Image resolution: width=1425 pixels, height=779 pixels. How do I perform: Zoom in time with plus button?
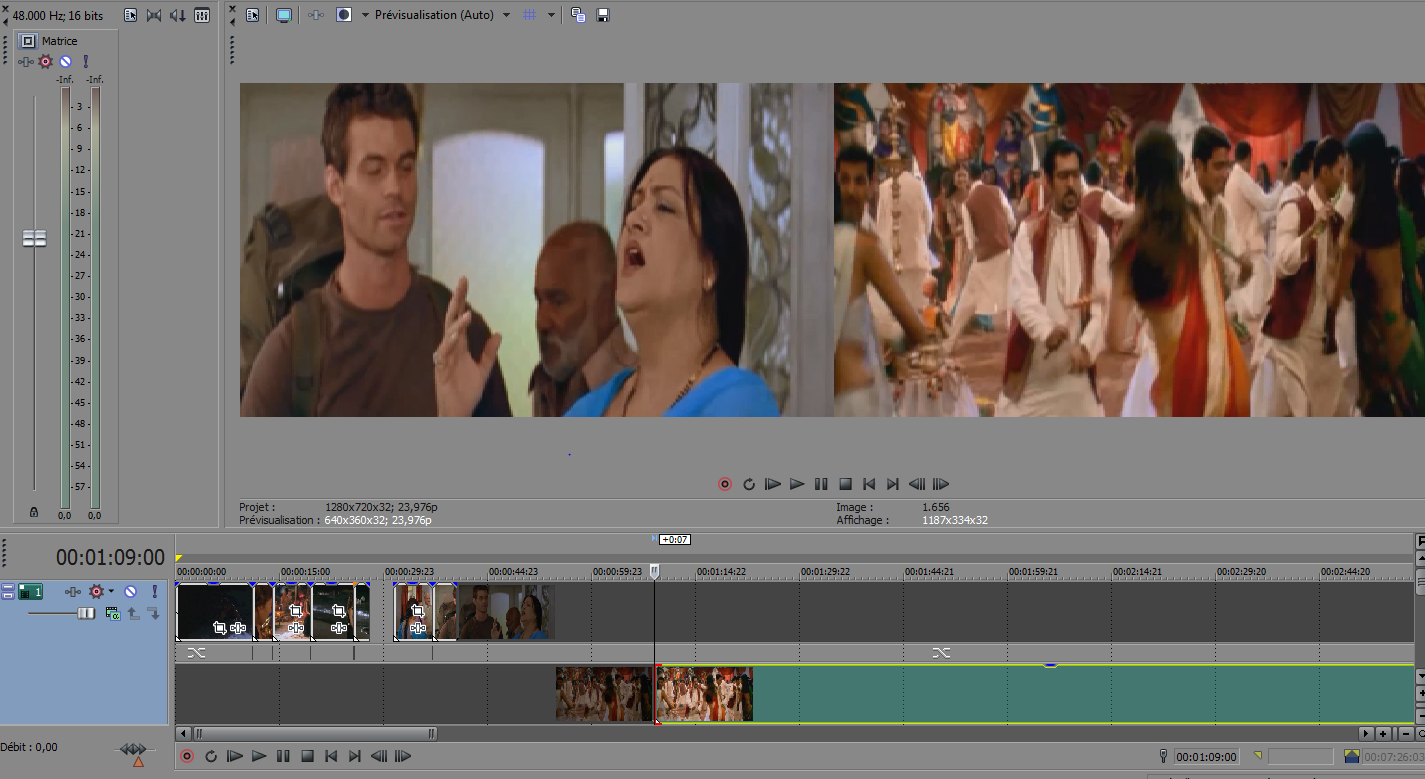[1384, 733]
